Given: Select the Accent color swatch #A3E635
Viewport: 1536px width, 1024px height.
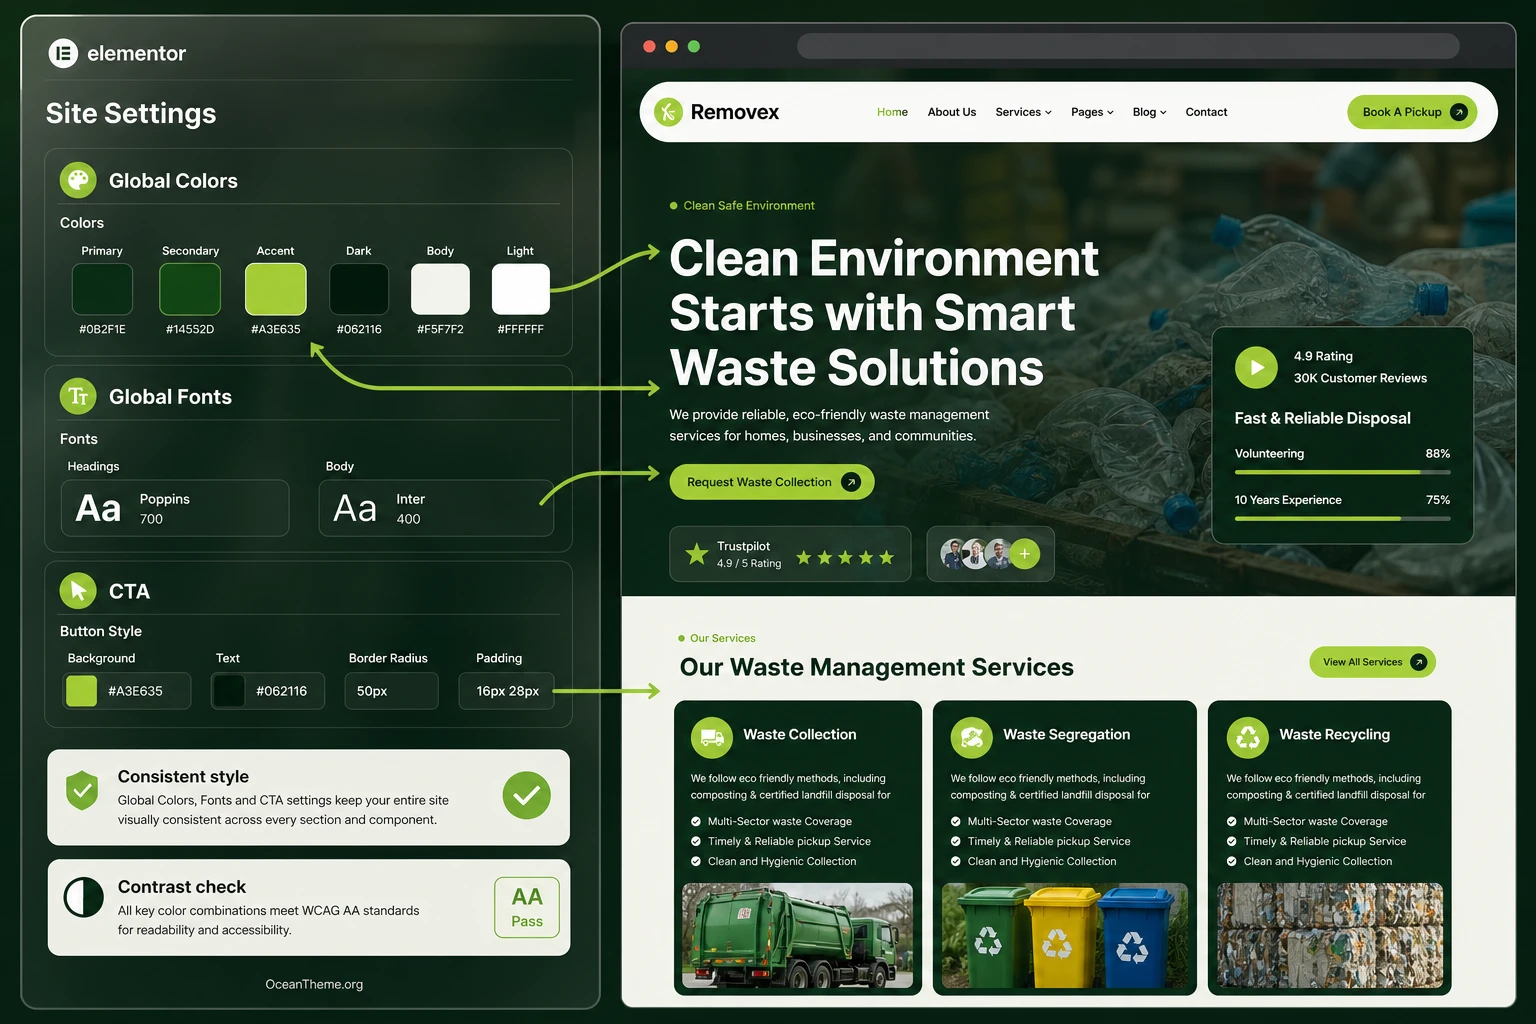Looking at the screenshot, I should [275, 289].
